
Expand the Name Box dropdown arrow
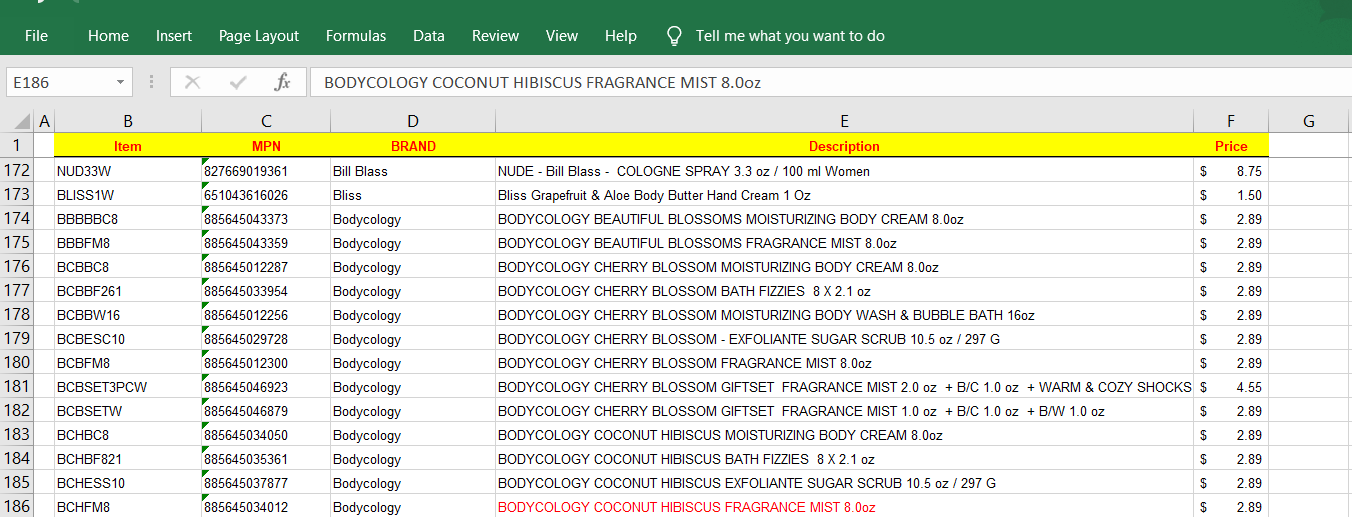coord(121,82)
